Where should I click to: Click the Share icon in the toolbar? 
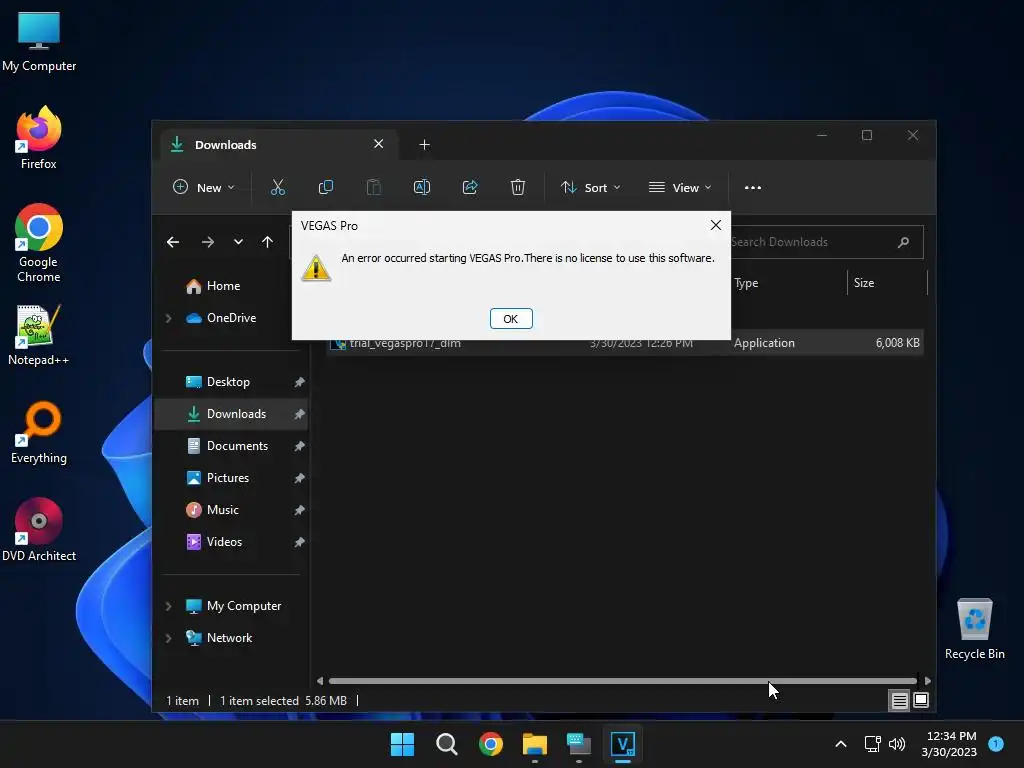tap(470, 187)
